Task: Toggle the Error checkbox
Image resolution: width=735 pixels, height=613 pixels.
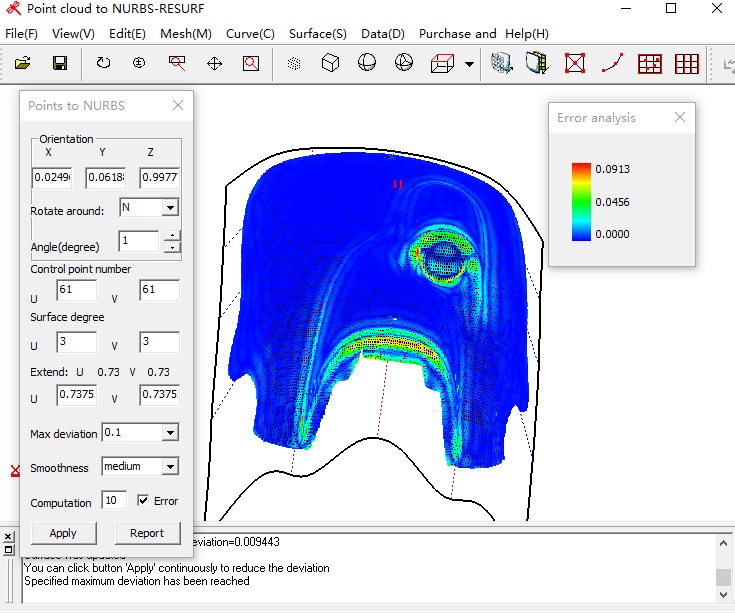Action: (143, 501)
